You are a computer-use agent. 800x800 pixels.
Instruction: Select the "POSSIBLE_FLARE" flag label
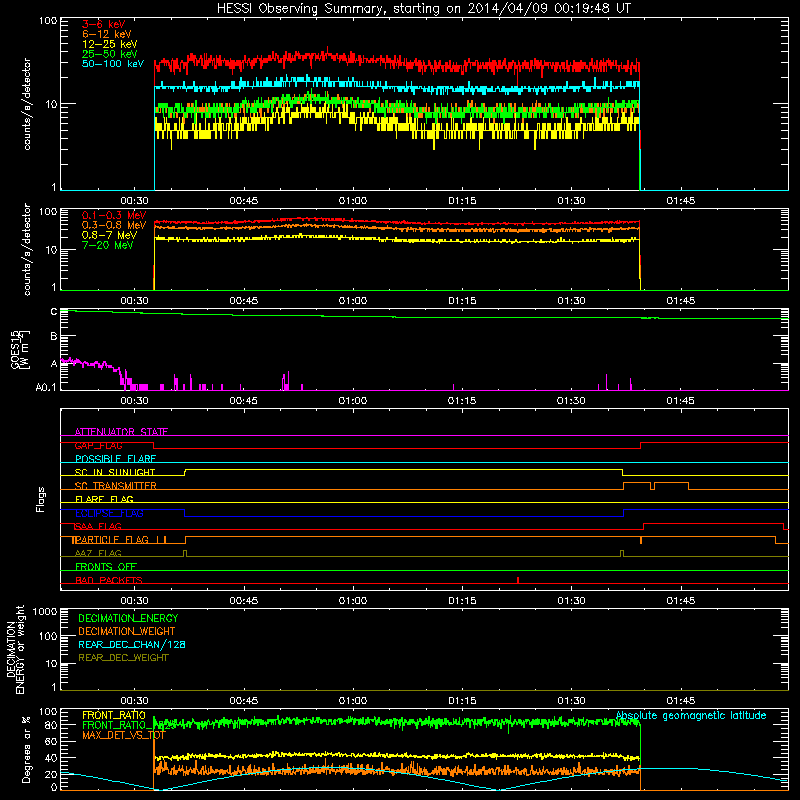(x=115, y=459)
